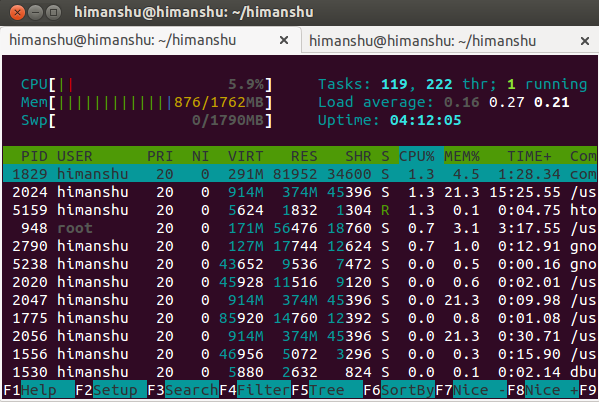Viewport: 599px width, 402px height.
Task: Sort by the MEM% column header
Action: point(462,156)
